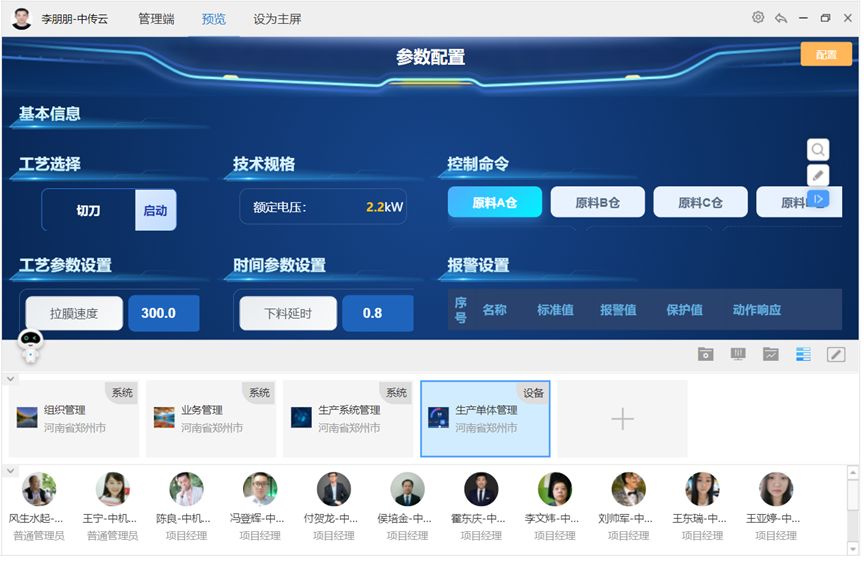Toggle the 启动 button for 切刀

(x=155, y=211)
